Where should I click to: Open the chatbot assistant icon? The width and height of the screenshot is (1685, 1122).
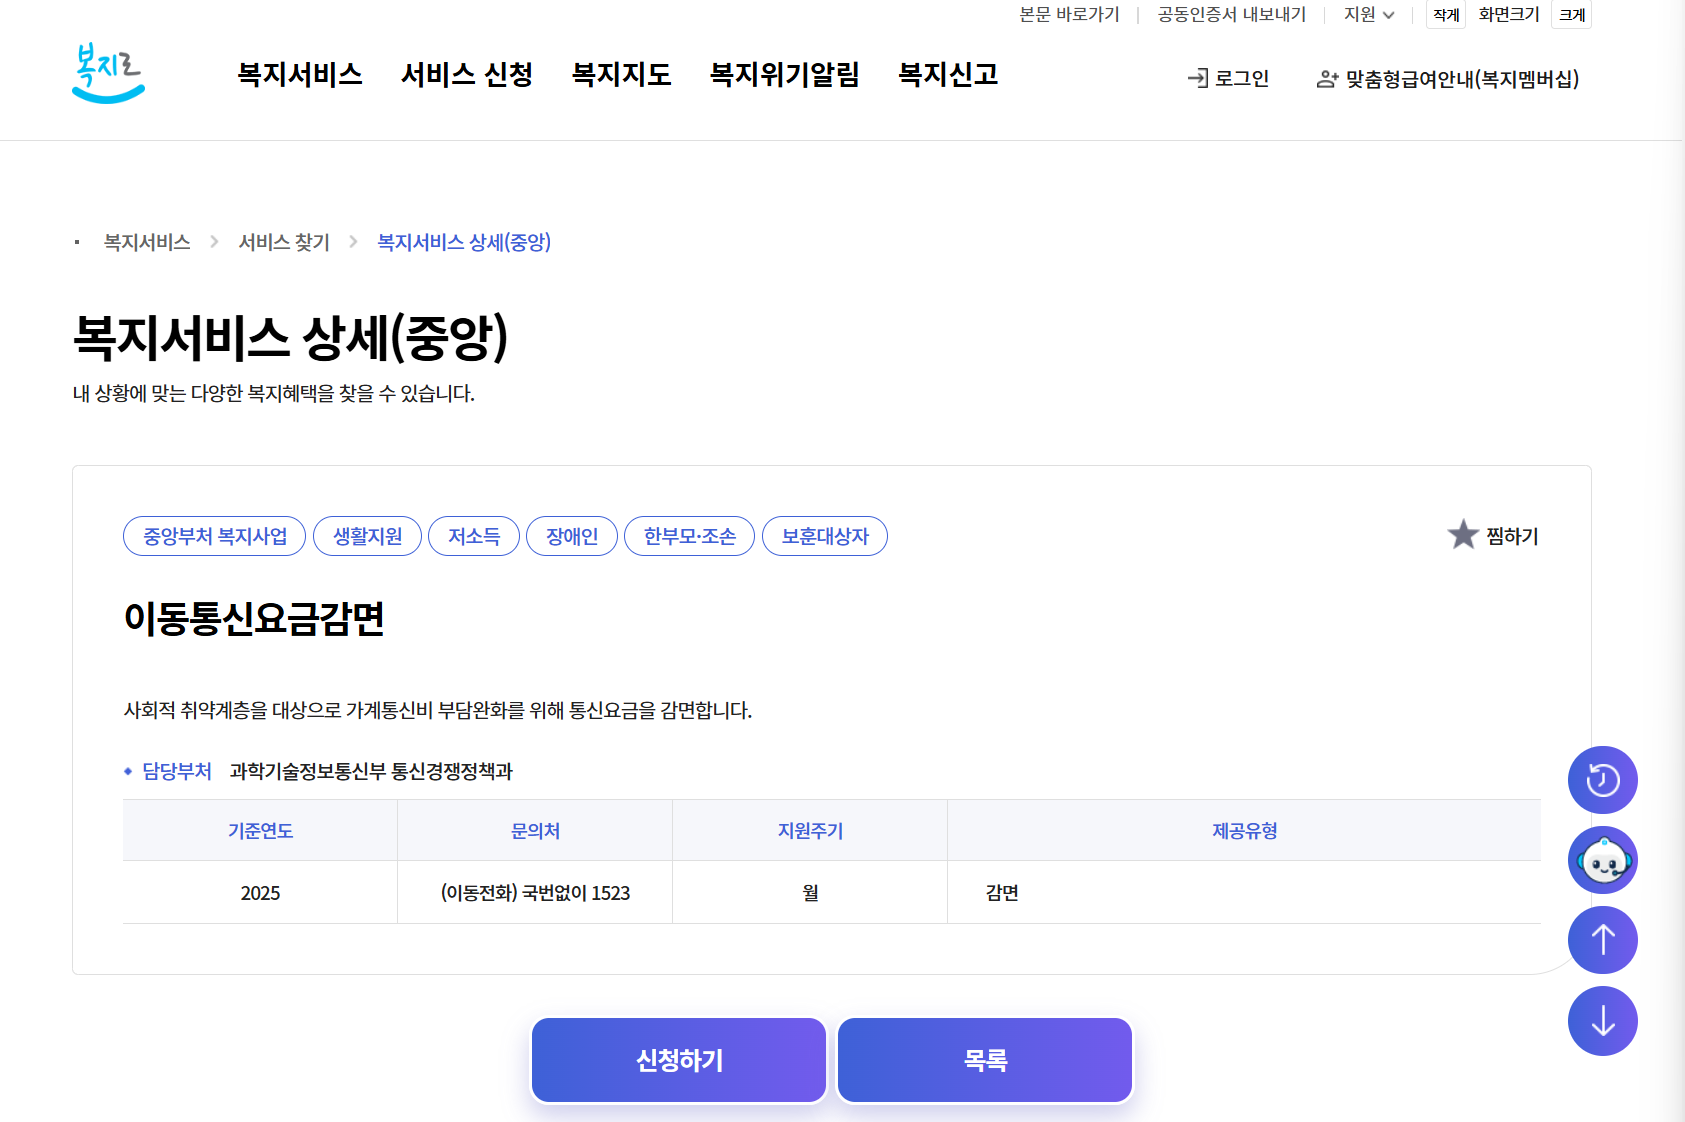1603,860
